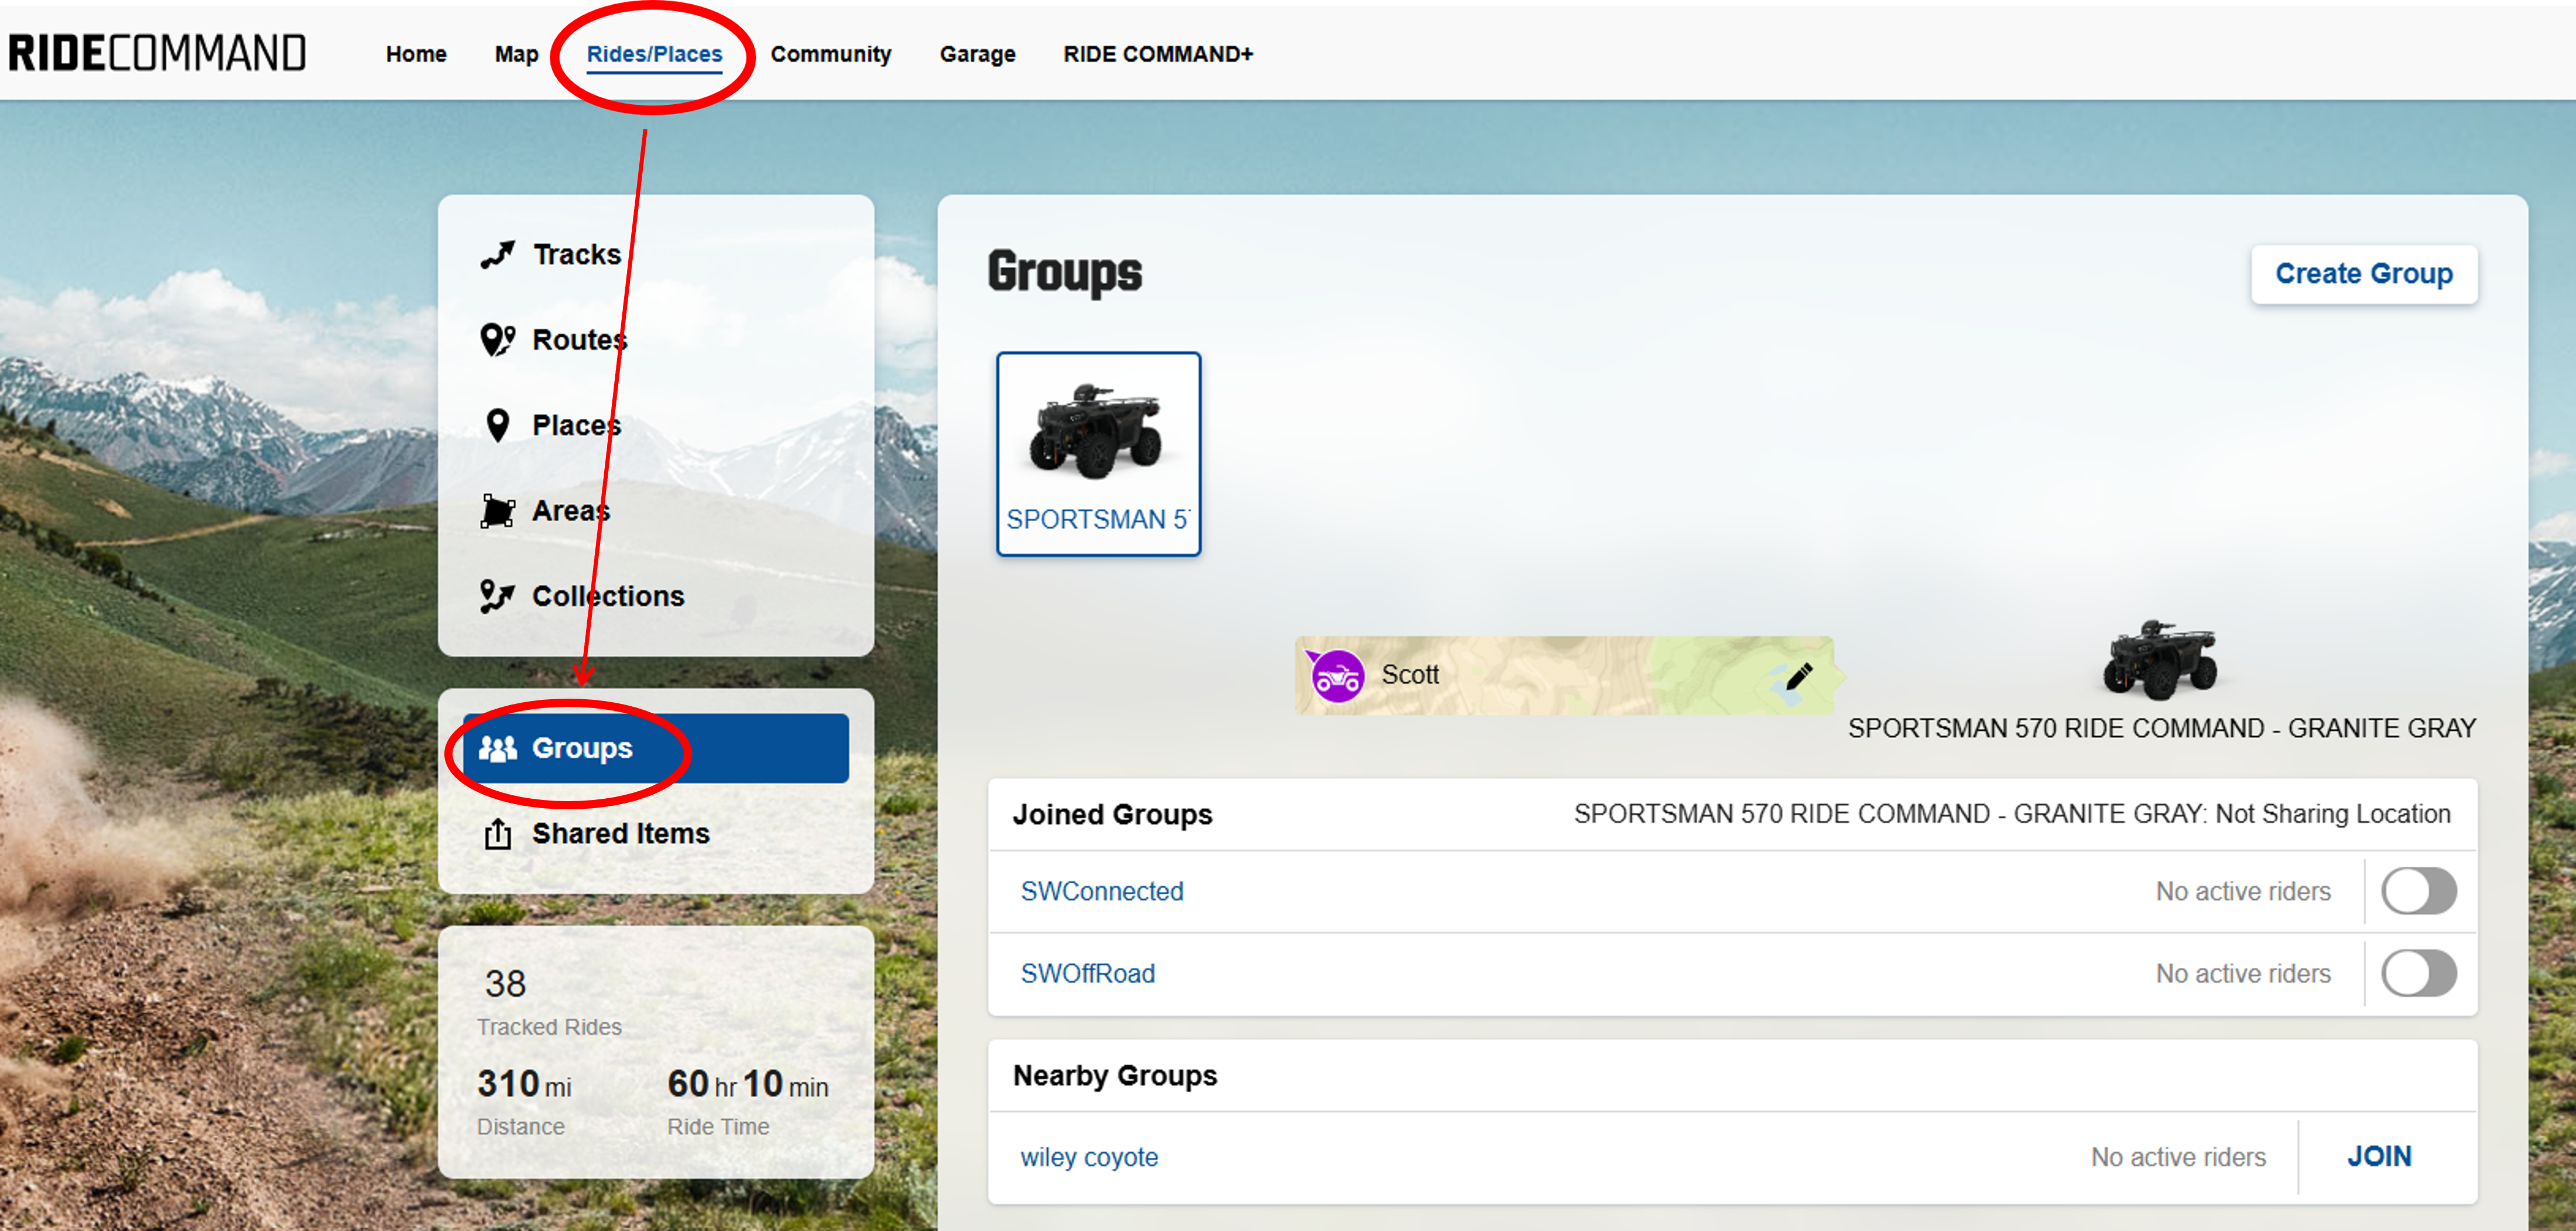
Task: Edit Scott rider name with pencil icon
Action: [x=1799, y=676]
